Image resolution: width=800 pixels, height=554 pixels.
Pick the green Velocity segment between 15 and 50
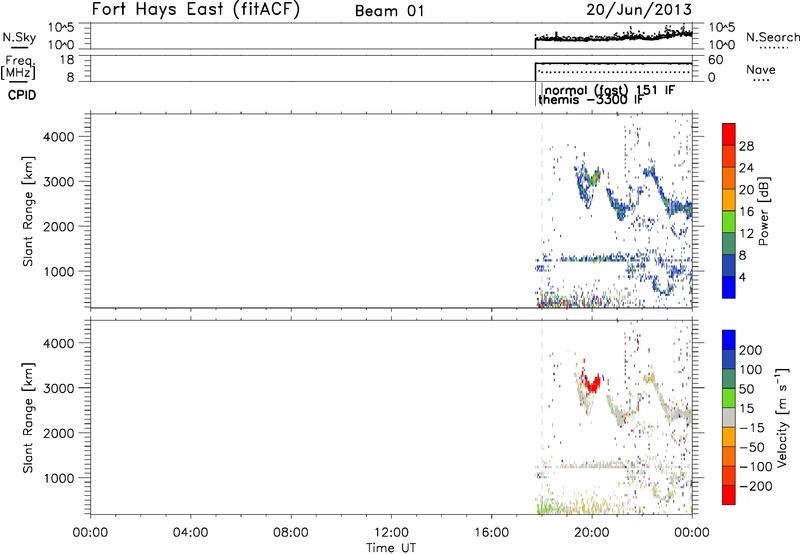coord(729,398)
